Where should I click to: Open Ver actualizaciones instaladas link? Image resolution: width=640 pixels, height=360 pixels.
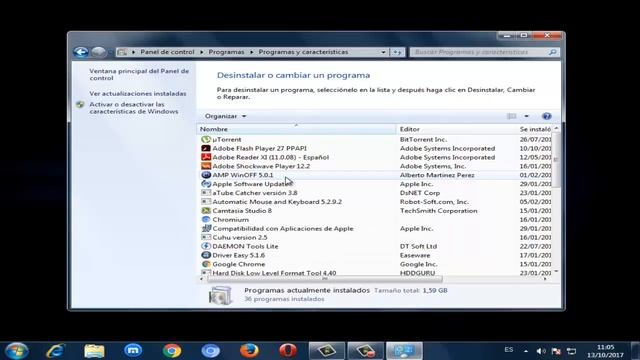(138, 93)
